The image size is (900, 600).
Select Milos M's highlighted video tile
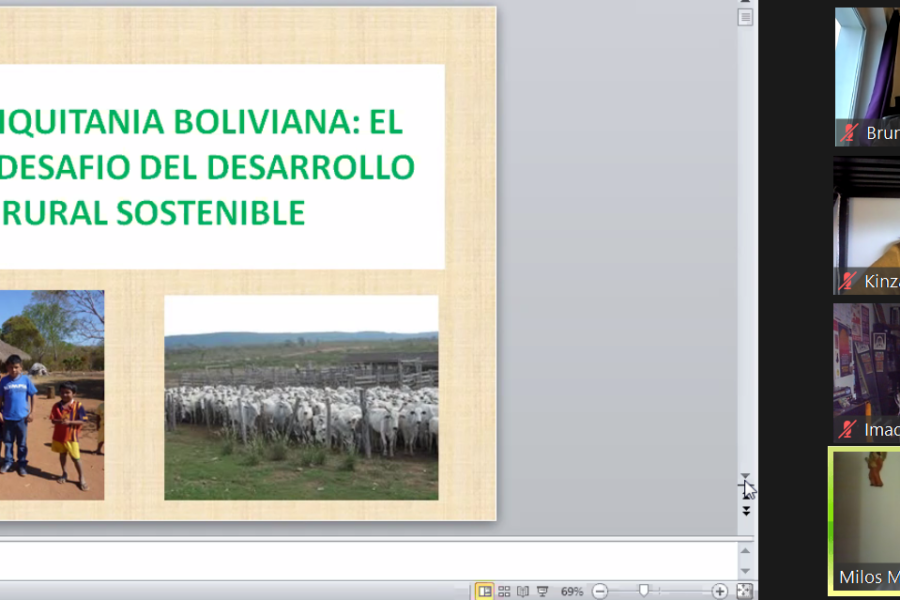coord(866,520)
